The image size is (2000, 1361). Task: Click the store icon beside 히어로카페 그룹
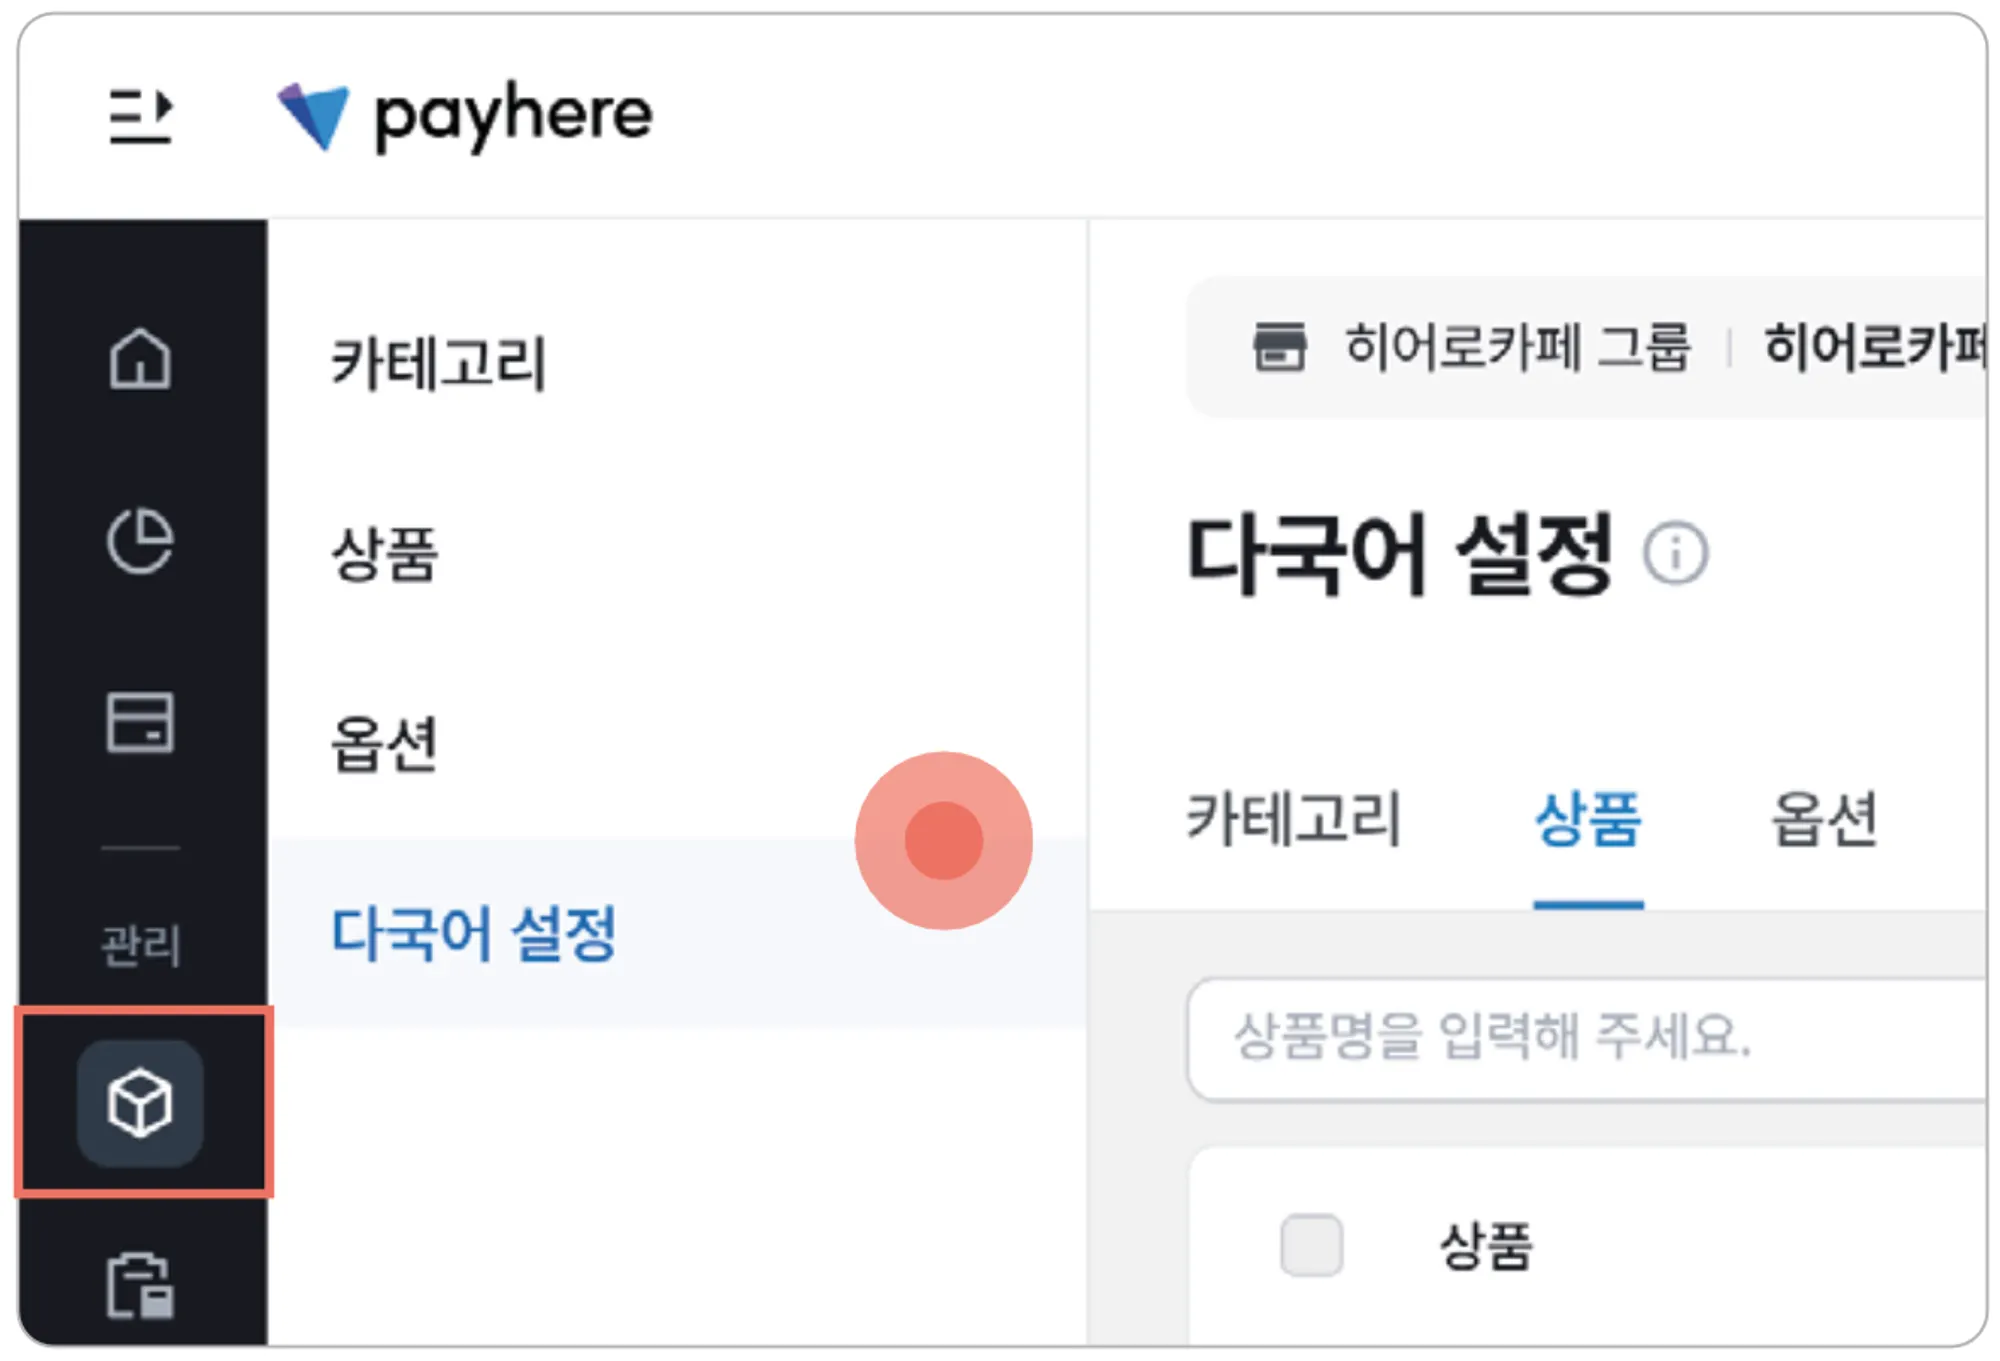coord(1280,347)
